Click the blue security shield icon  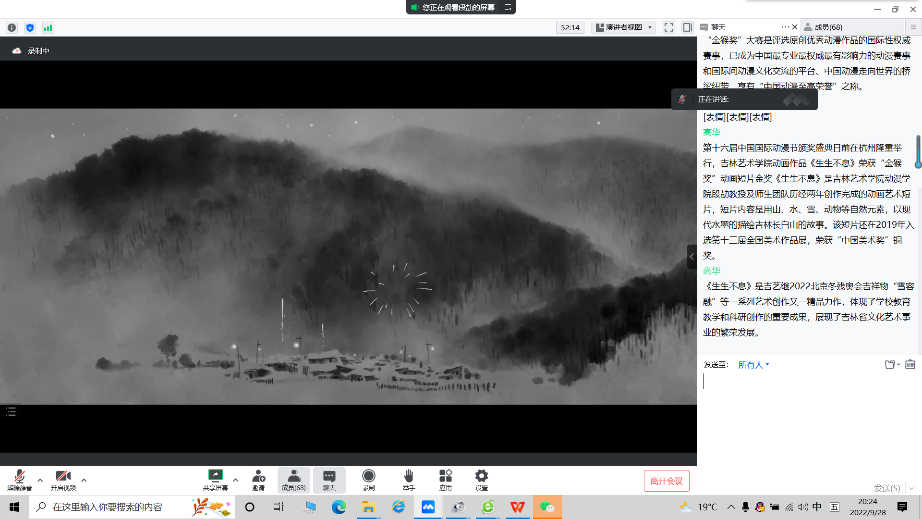[30, 28]
